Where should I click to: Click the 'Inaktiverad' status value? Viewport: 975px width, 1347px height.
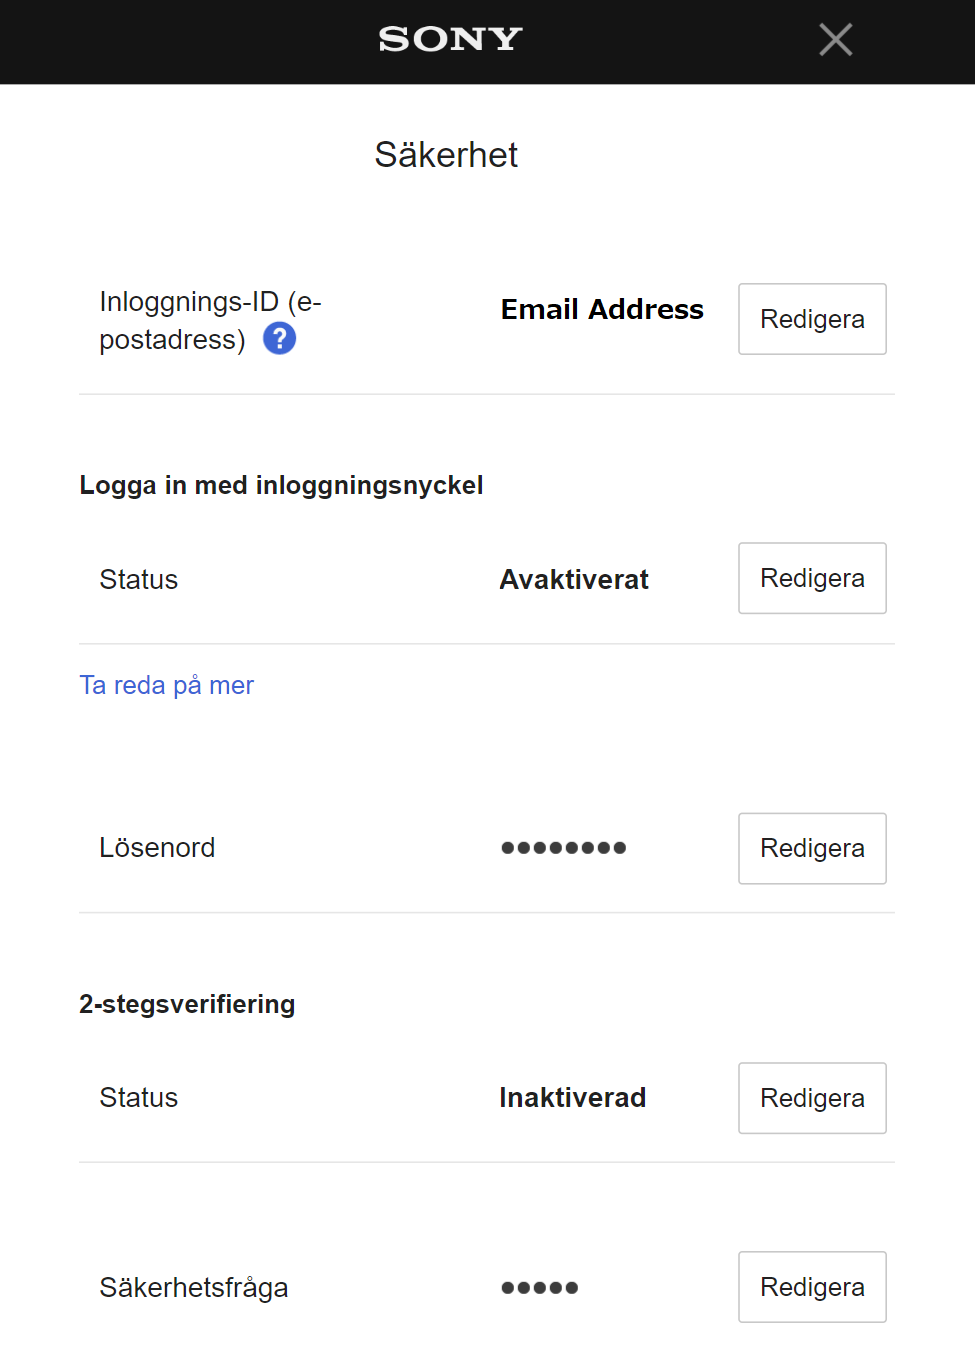tap(572, 1098)
